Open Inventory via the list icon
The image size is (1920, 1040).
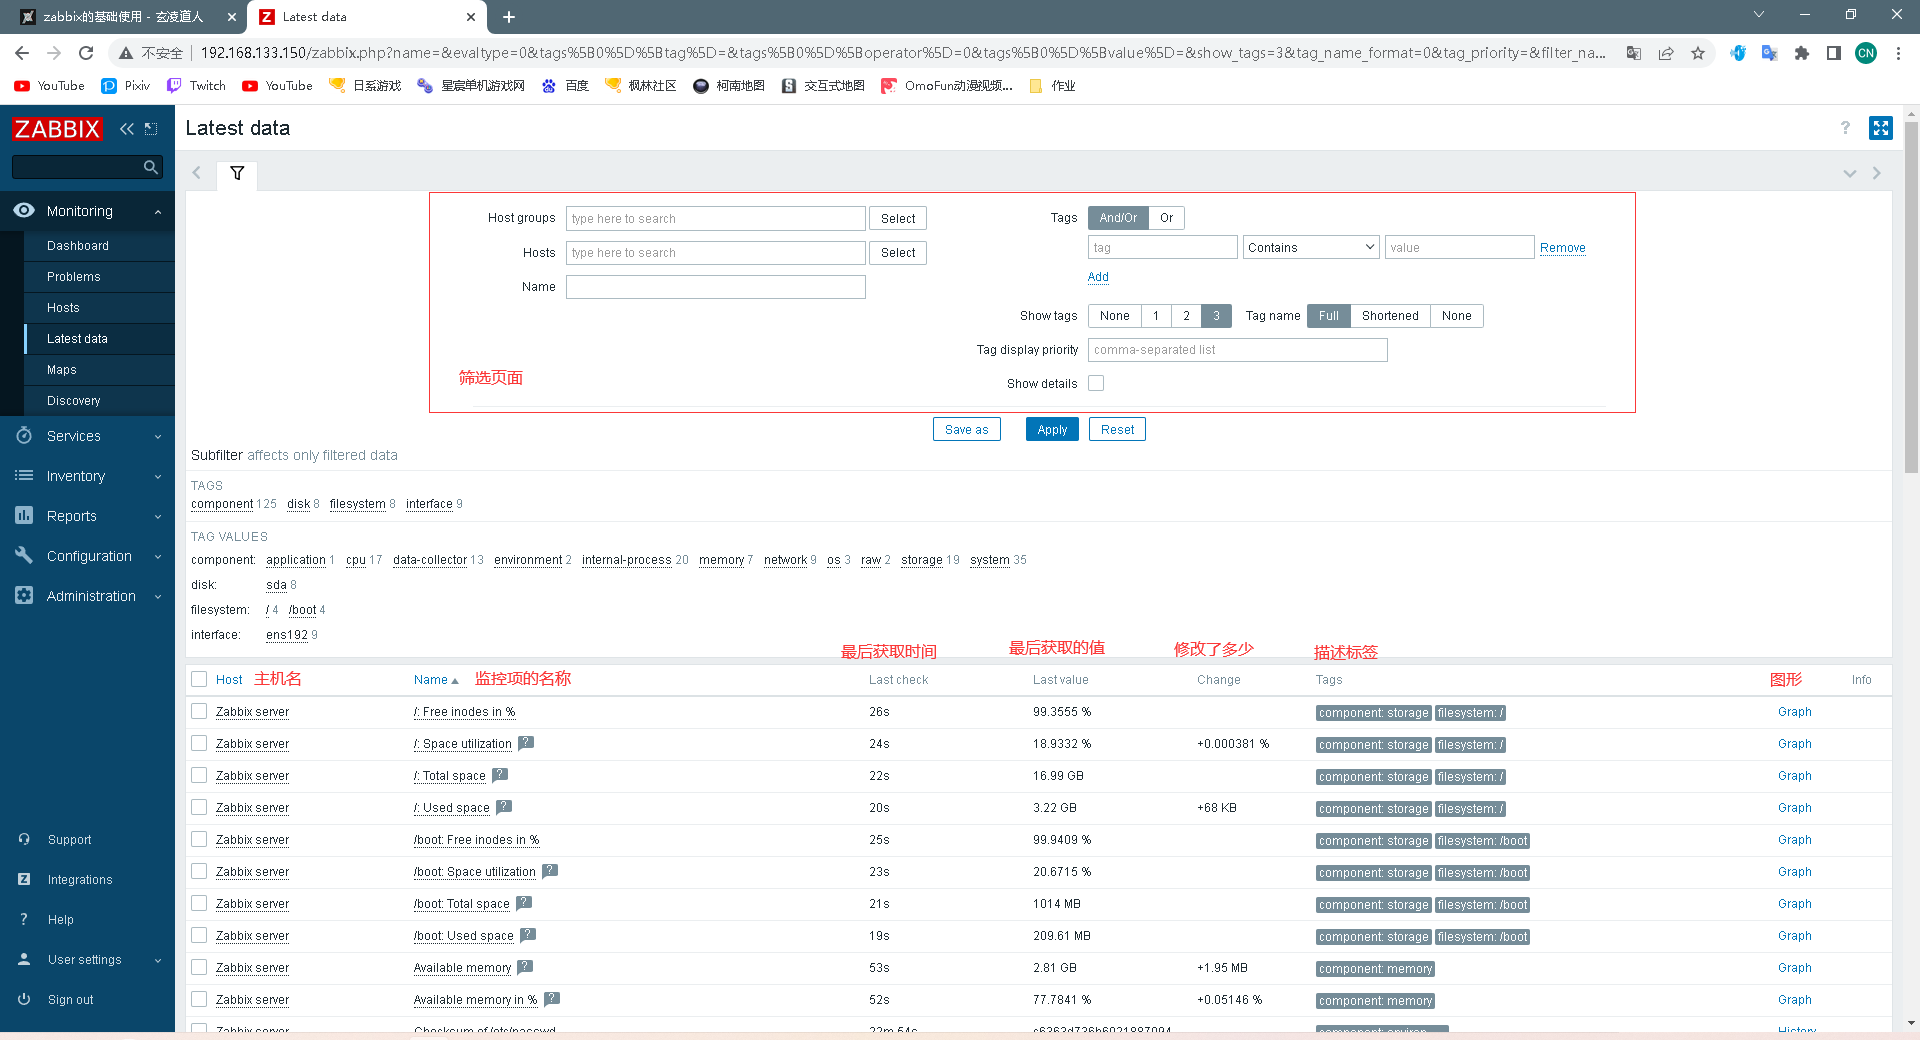[24, 476]
